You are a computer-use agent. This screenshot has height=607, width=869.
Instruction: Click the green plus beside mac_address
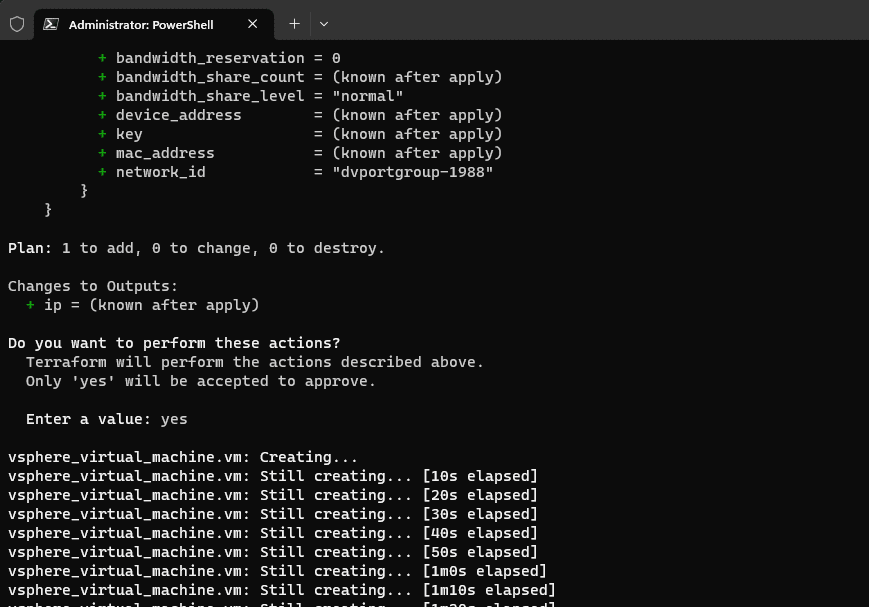point(102,153)
